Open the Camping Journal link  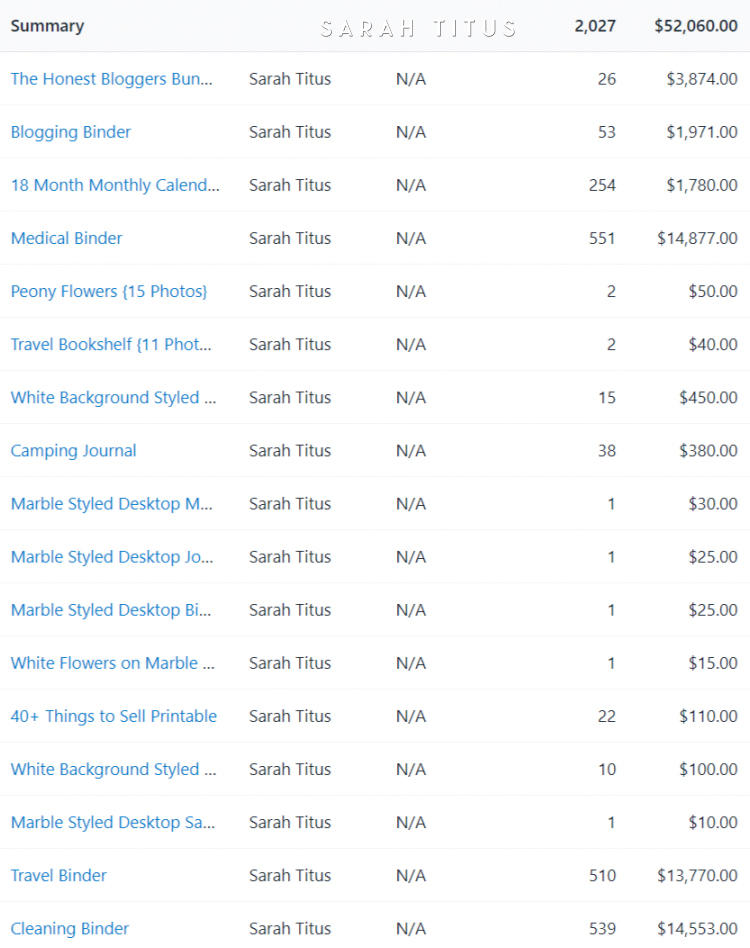74,451
